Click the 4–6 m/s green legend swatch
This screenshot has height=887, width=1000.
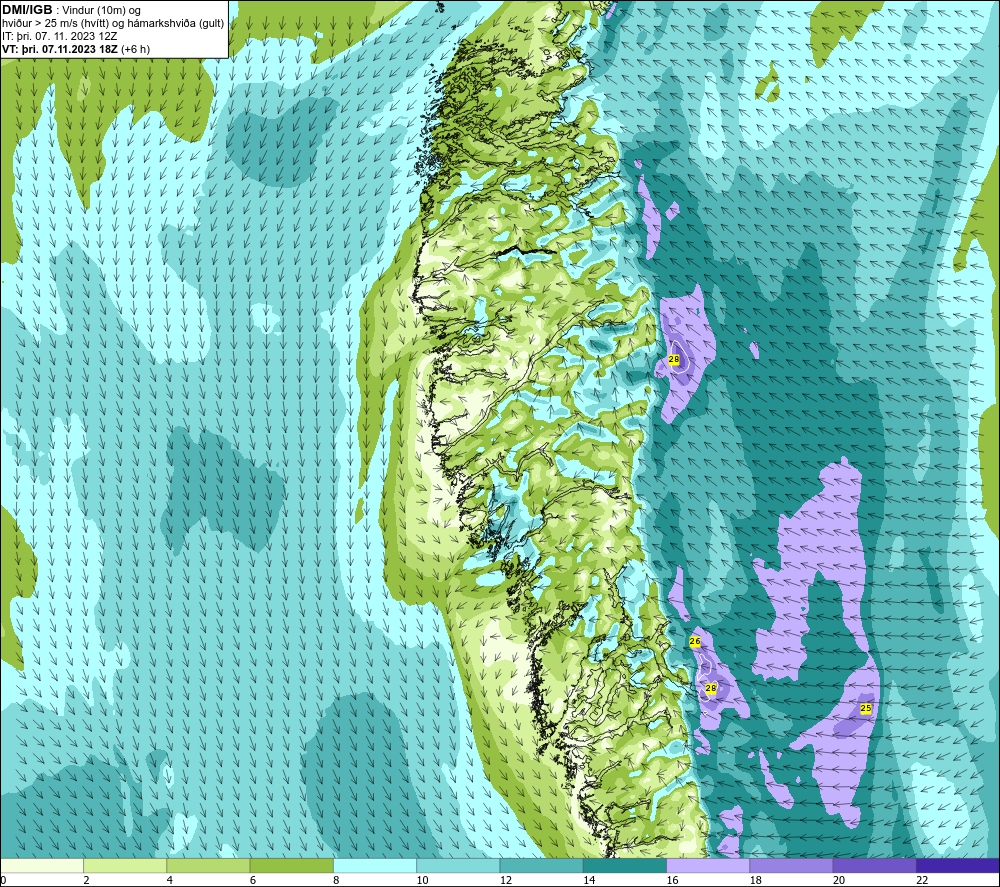click(x=209, y=866)
